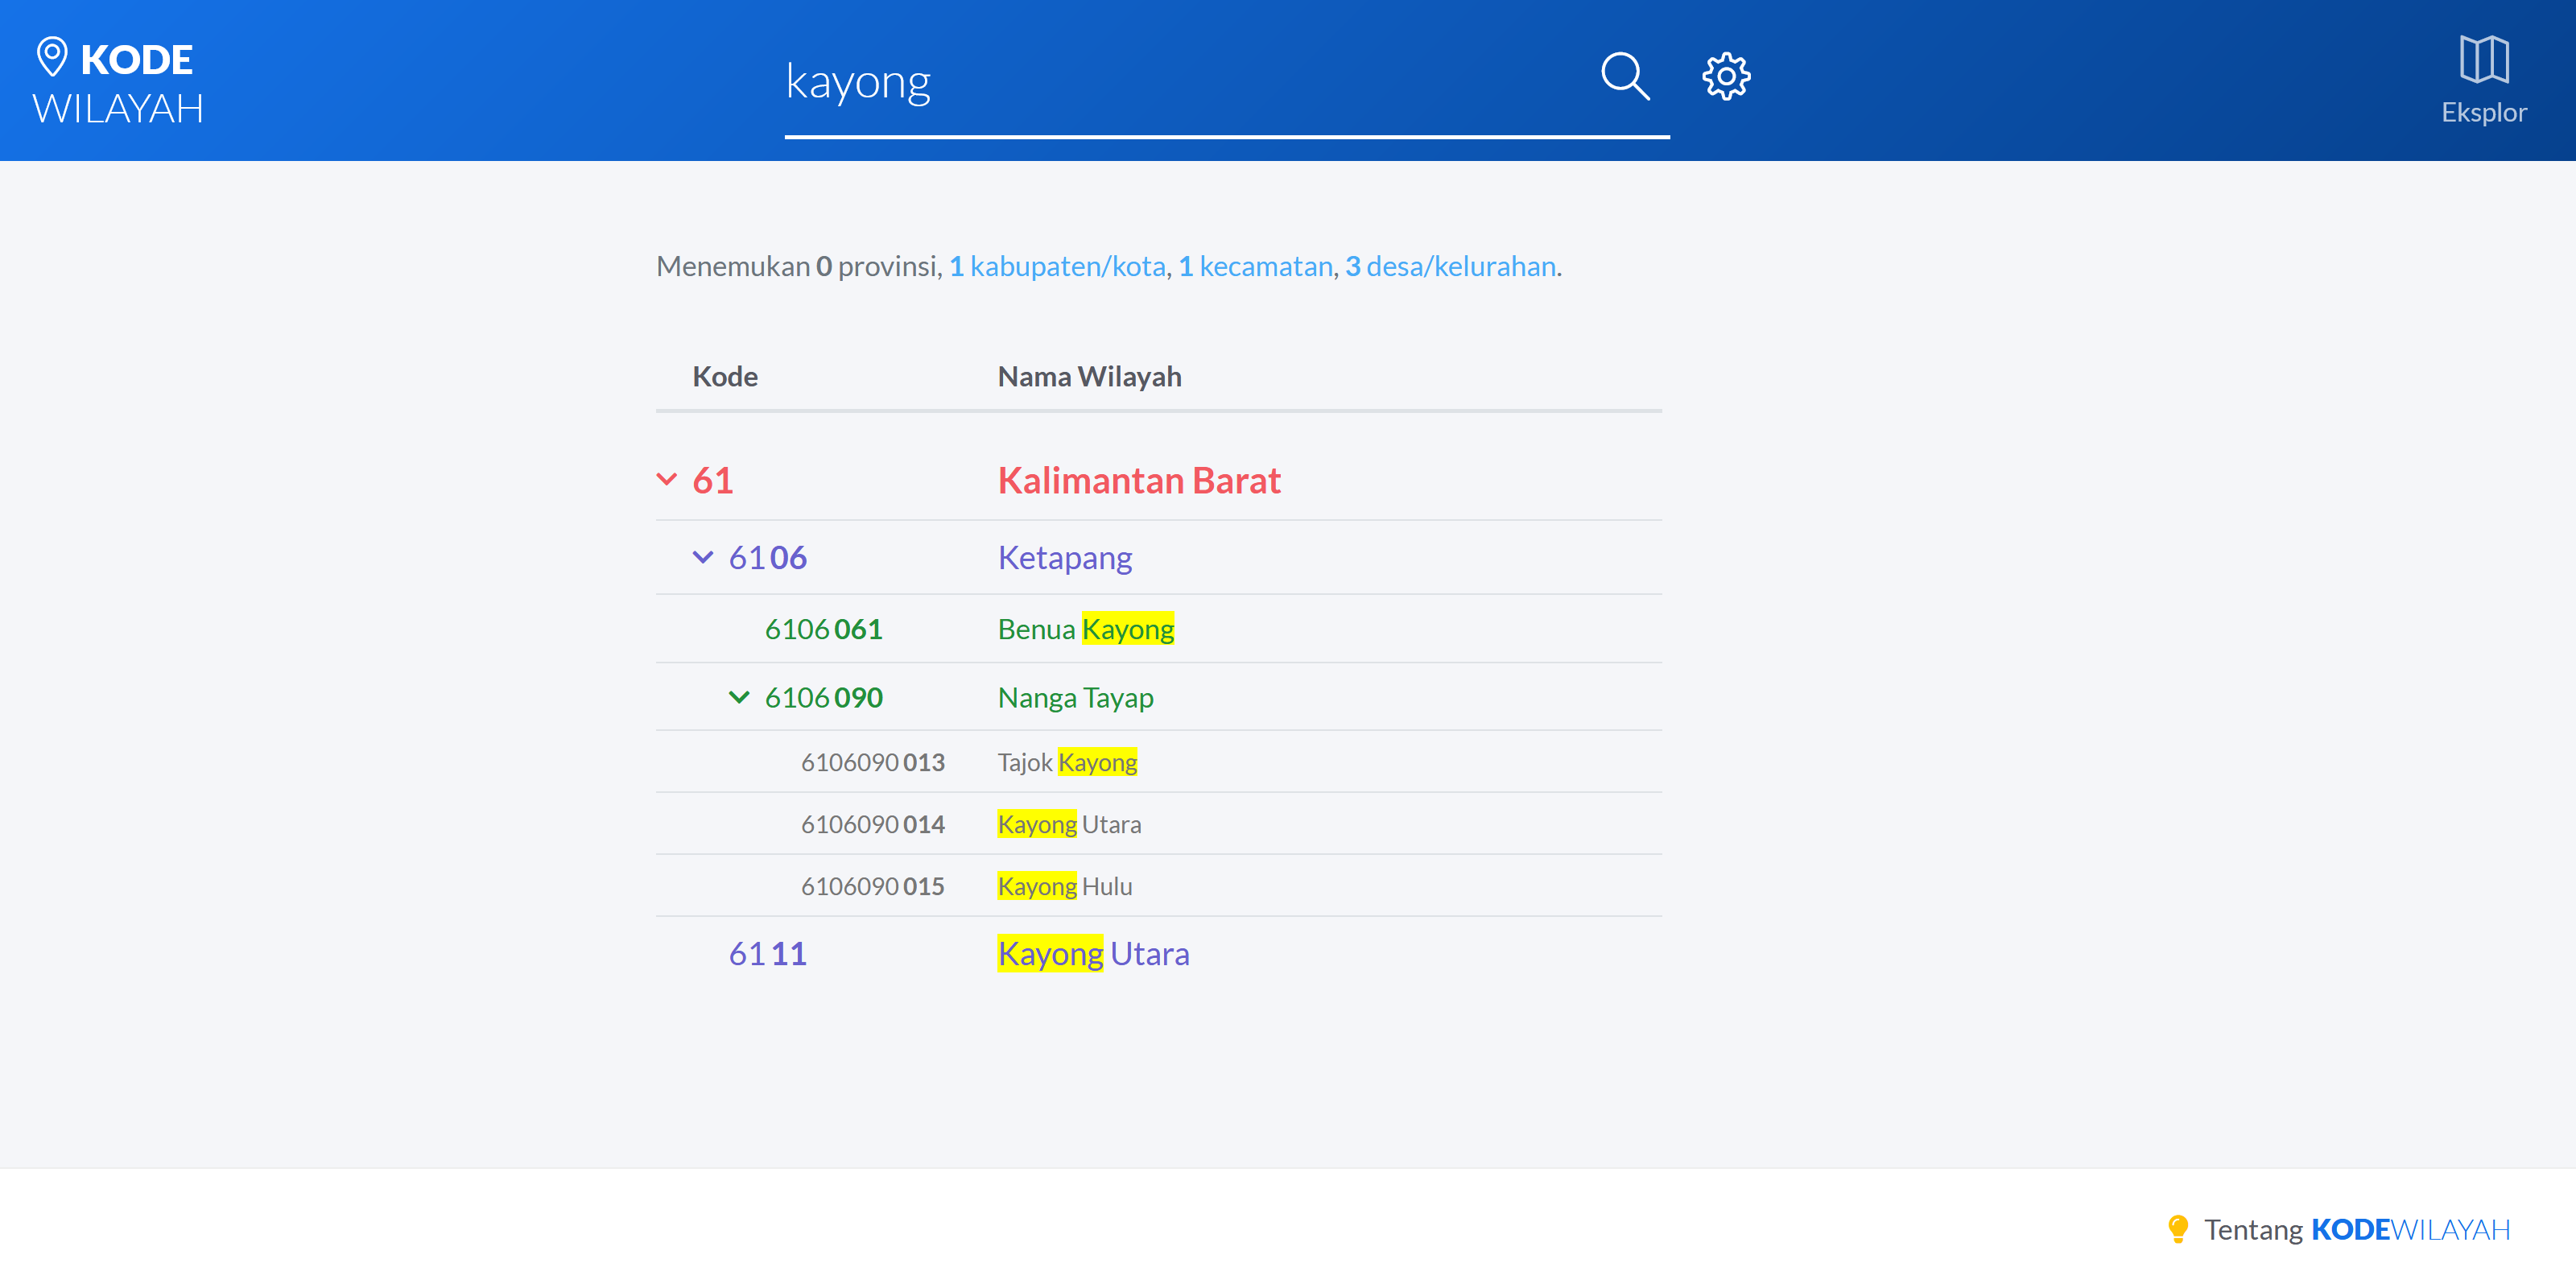The width and height of the screenshot is (2576, 1288).
Task: Select Tajok Kayong village name
Action: [1067, 762]
